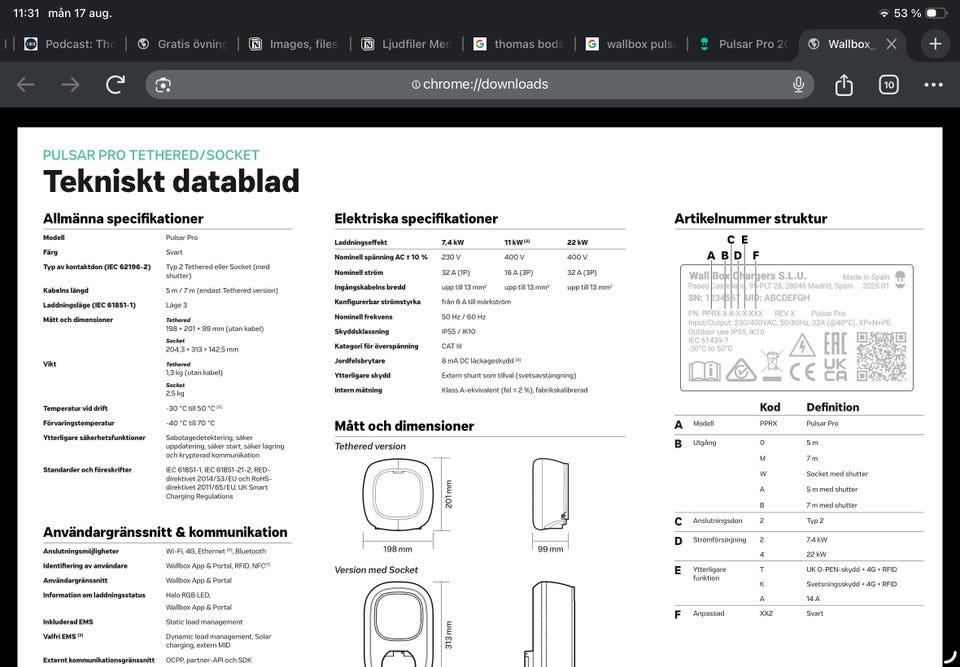960x667 pixels.
Task: Open Google Lens camera search icon
Action: click(x=163, y=85)
